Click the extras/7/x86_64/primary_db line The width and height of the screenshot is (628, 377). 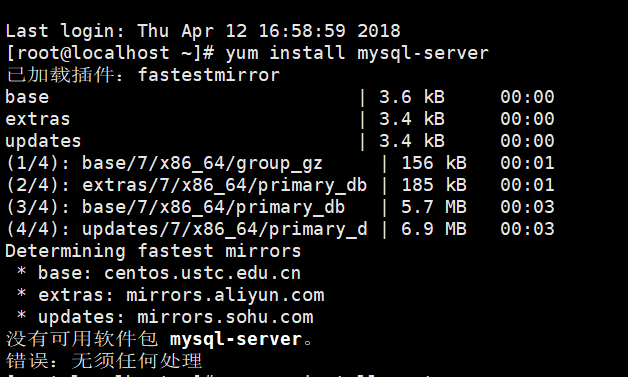coord(280,185)
